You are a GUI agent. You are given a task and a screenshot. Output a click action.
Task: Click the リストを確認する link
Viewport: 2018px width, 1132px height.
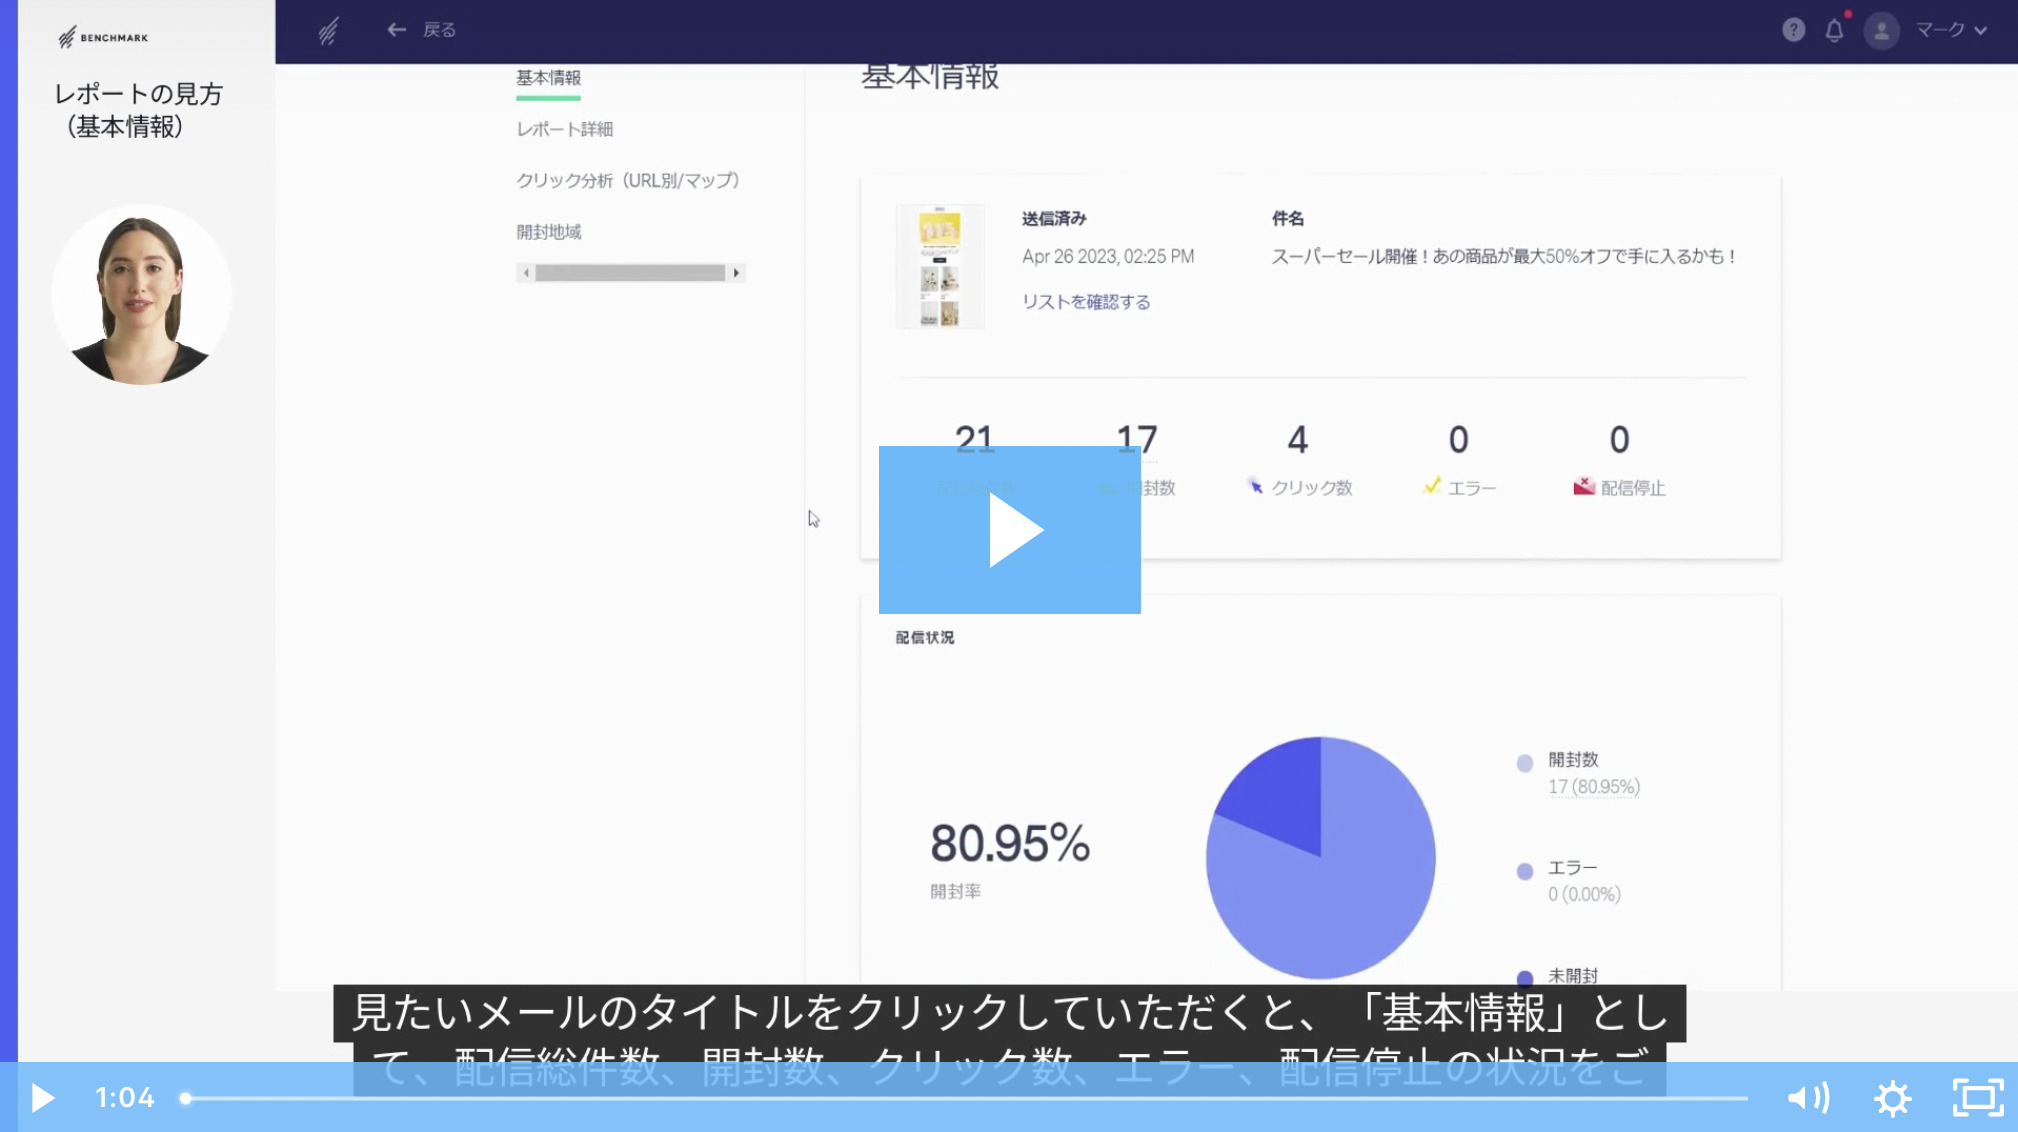point(1086,302)
